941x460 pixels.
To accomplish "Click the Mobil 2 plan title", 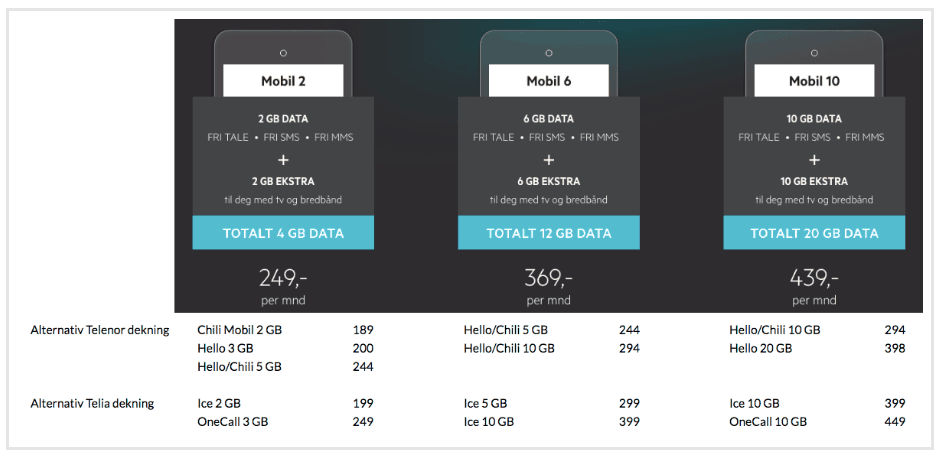I will pos(283,81).
